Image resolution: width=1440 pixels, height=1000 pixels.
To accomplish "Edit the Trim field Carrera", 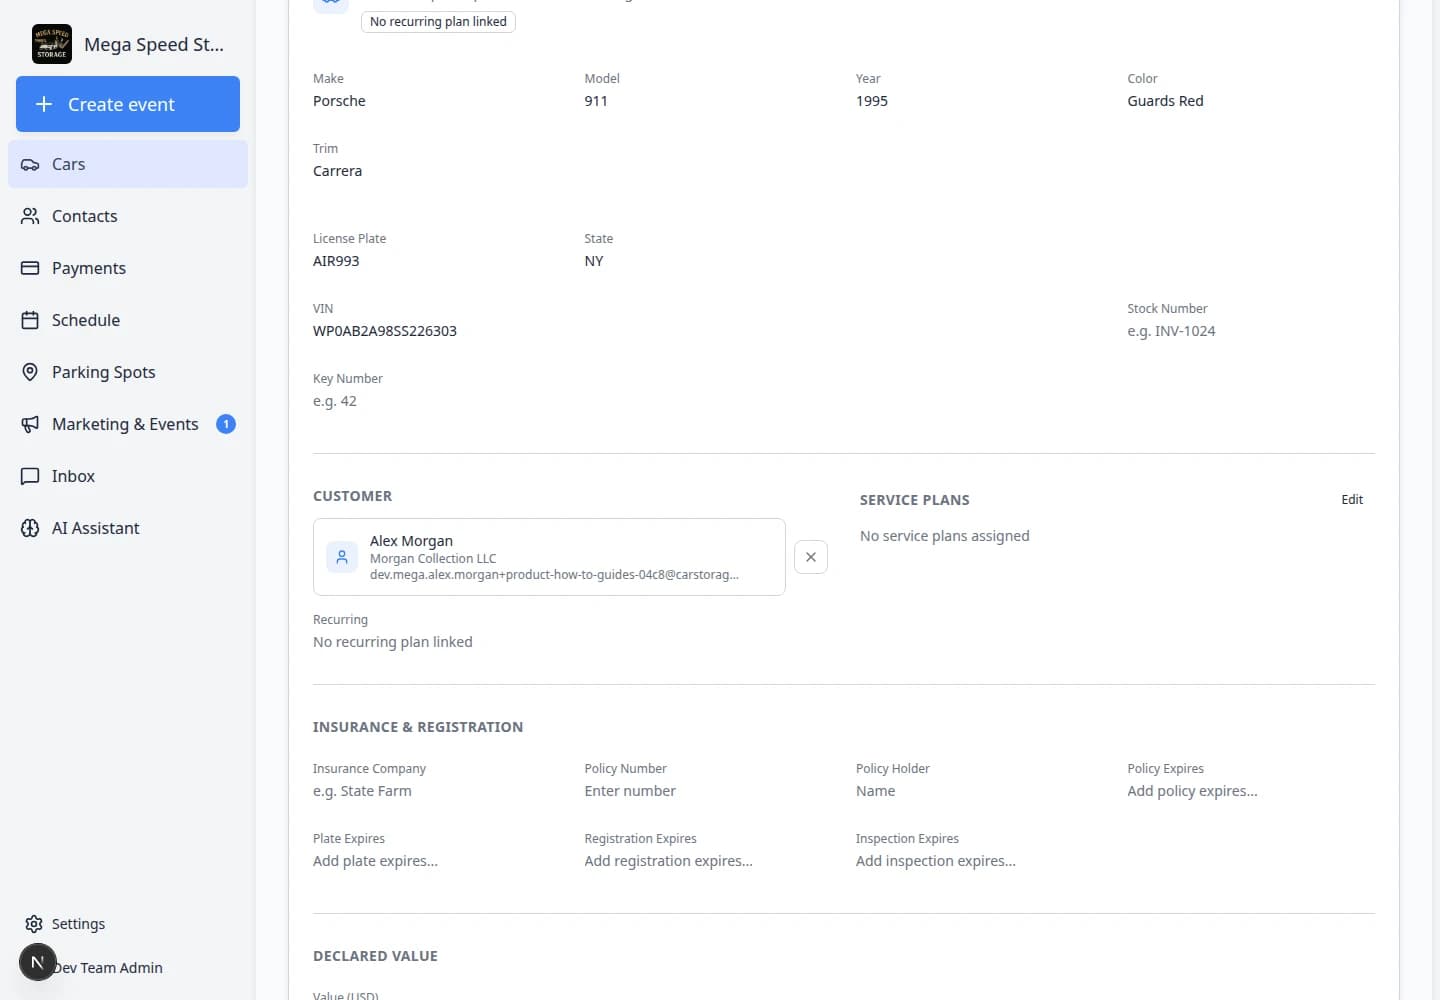I will point(338,171).
